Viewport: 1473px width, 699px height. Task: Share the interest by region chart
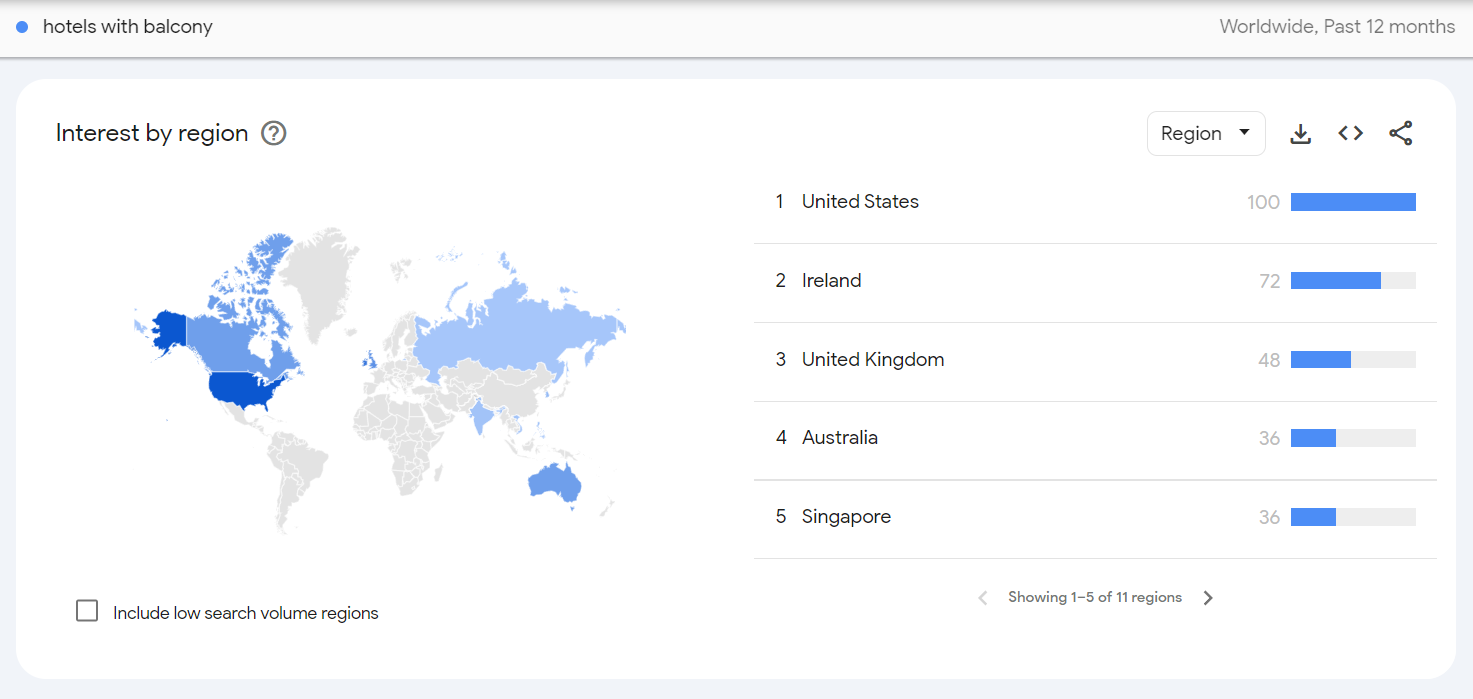(1401, 134)
